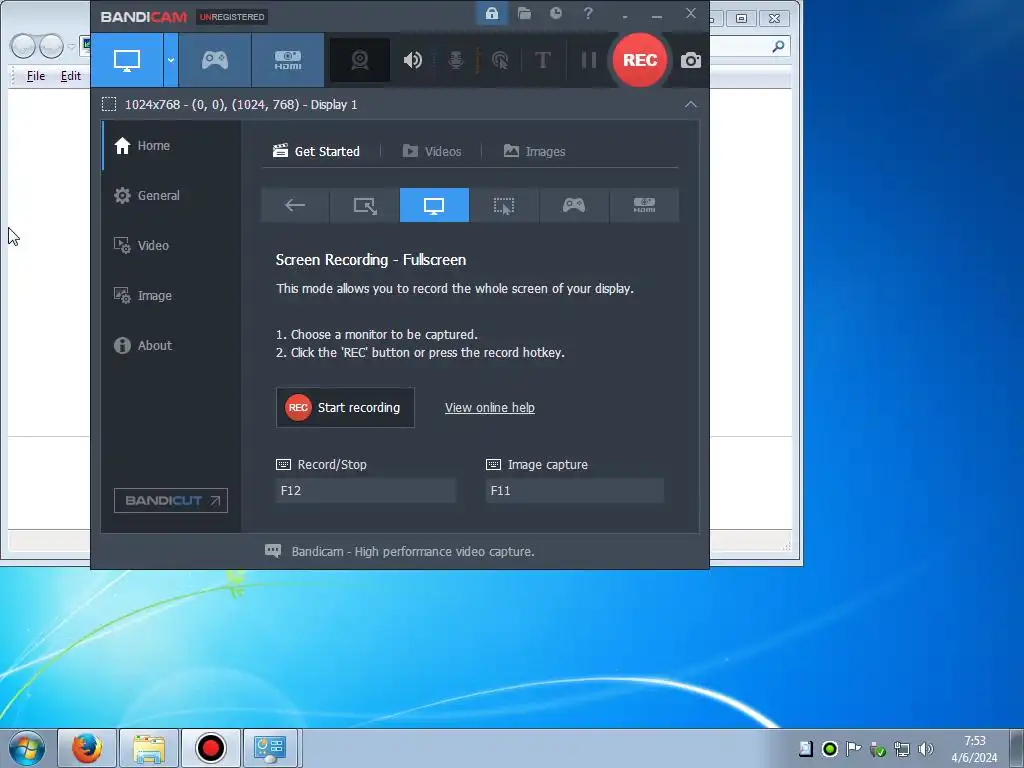Click the UNREGISTERED badge
The height and width of the screenshot is (768, 1024).
[x=232, y=17]
